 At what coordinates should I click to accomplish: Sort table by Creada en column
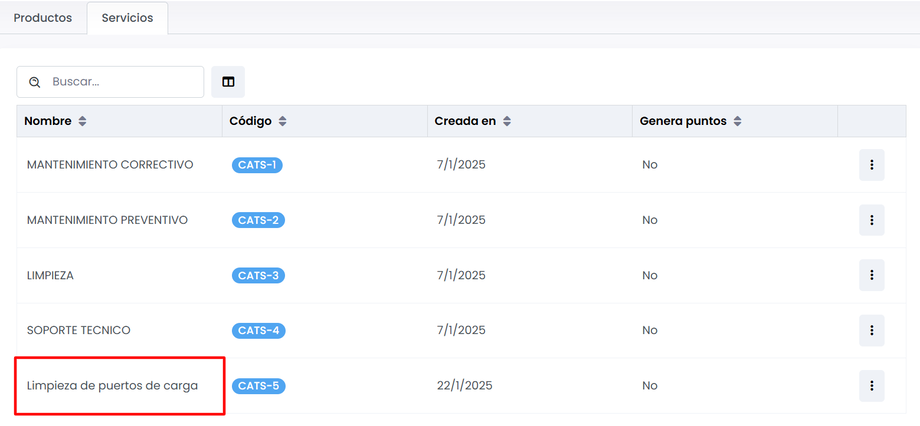[507, 121]
